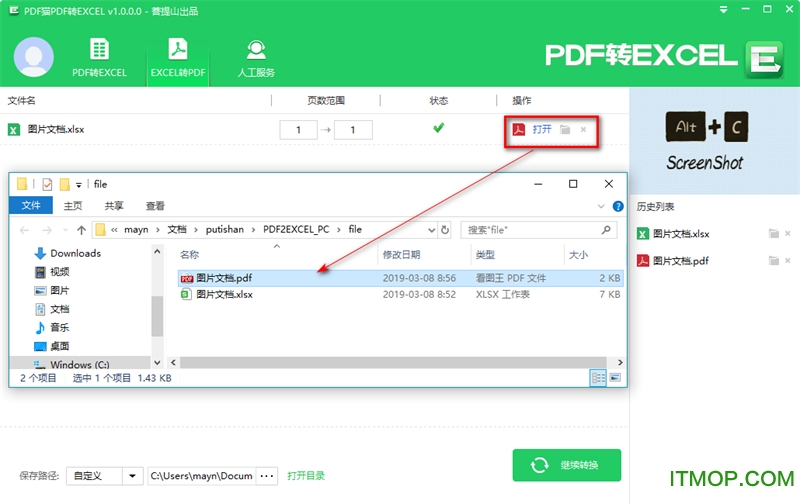Open the 文件 menu in Explorer
The height and width of the screenshot is (504, 800).
coord(31,206)
